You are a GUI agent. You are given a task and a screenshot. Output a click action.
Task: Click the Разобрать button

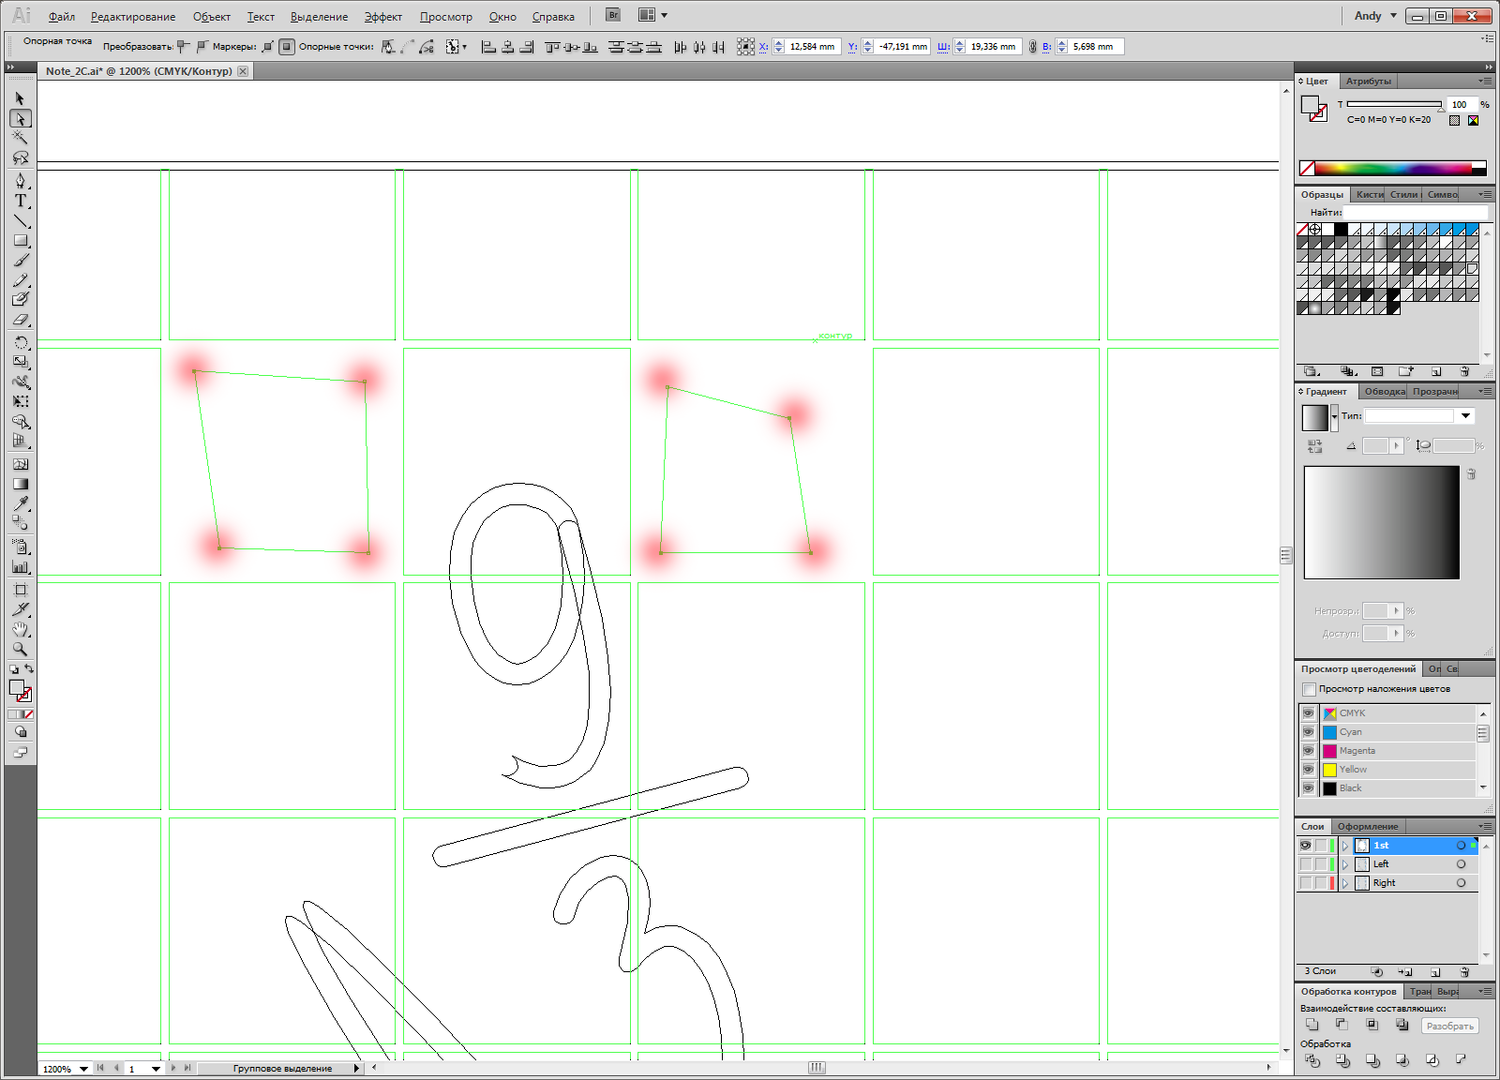click(x=1450, y=1026)
